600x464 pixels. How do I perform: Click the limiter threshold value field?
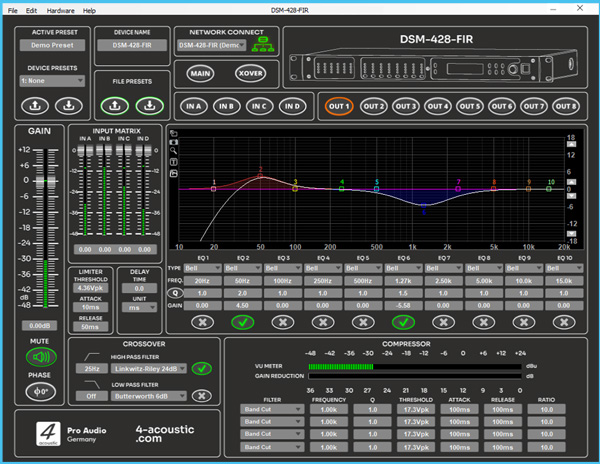point(90,289)
